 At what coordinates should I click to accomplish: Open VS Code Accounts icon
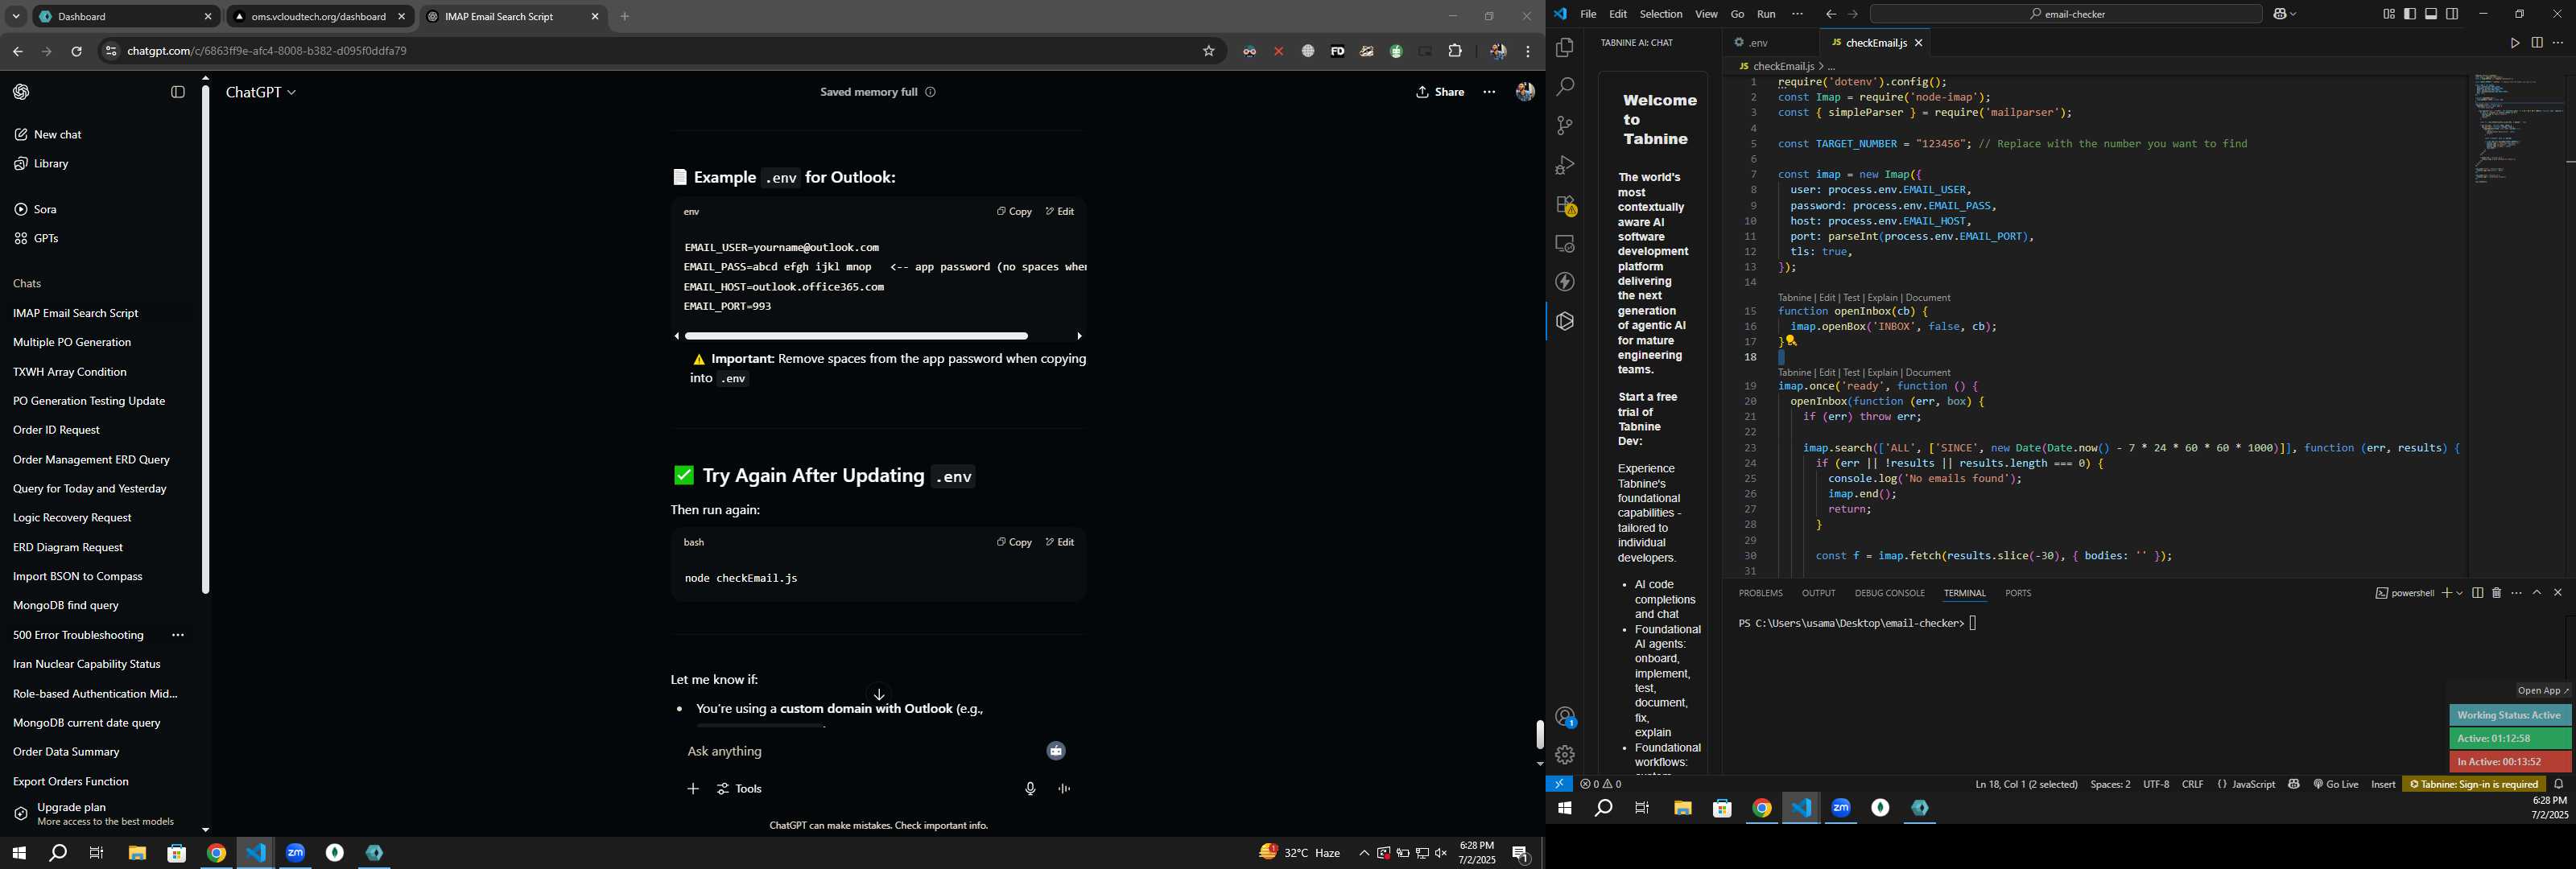1565,717
